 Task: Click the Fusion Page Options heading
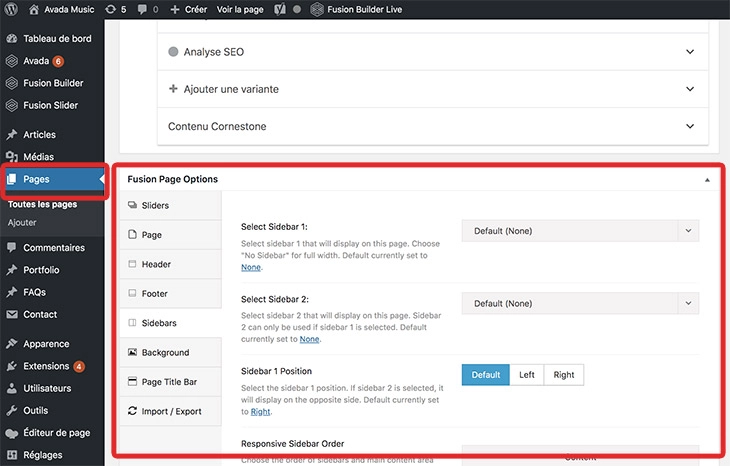tap(173, 179)
